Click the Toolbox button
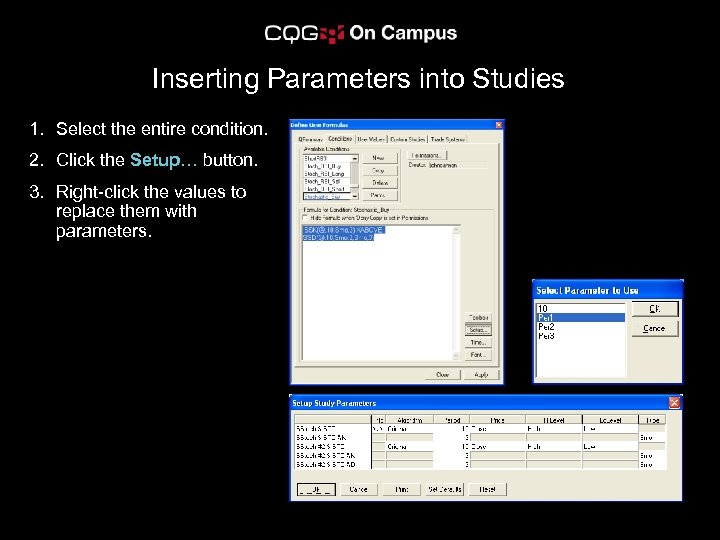Image resolution: width=720 pixels, height=540 pixels. (478, 317)
